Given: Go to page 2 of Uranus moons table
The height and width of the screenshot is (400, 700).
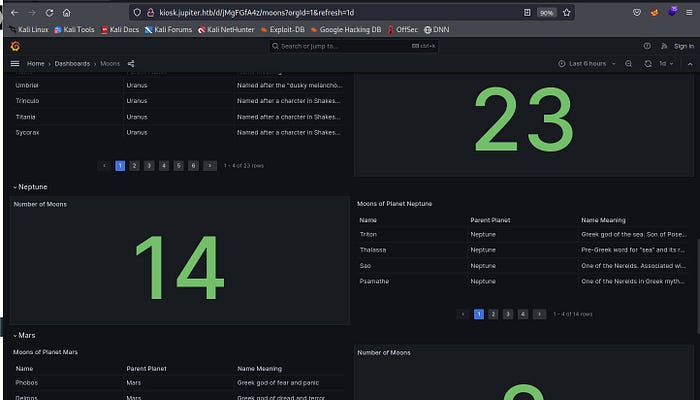Looking at the screenshot, I should click(x=134, y=166).
